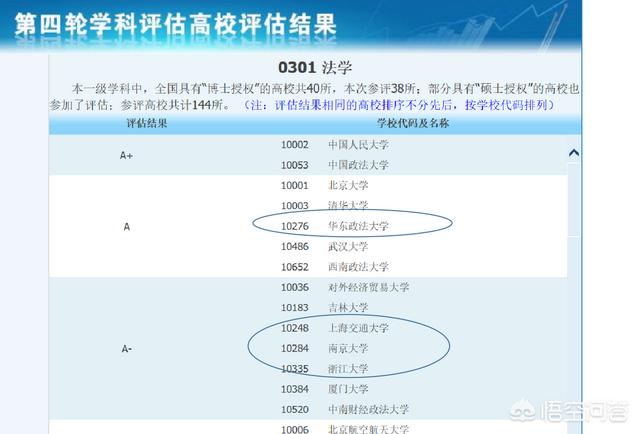Screen dimensions: 640x434
Task: Choose 西南政法大学 in the table
Action: click(358, 267)
